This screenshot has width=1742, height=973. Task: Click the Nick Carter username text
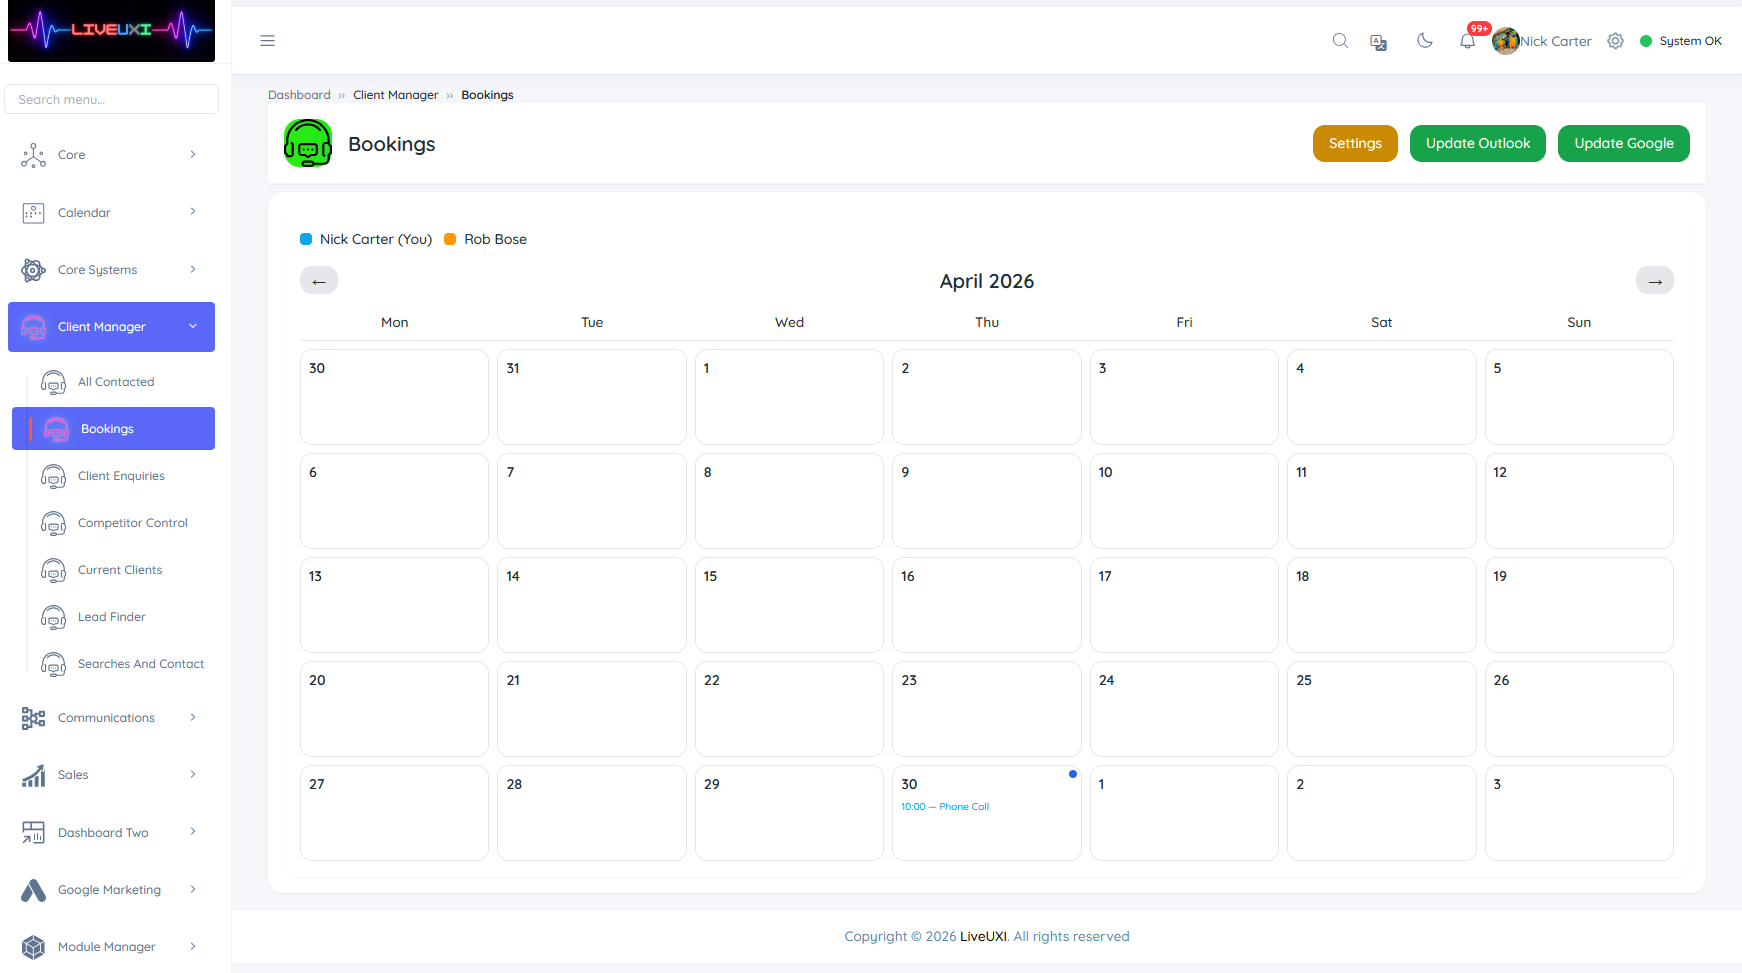coord(1556,41)
